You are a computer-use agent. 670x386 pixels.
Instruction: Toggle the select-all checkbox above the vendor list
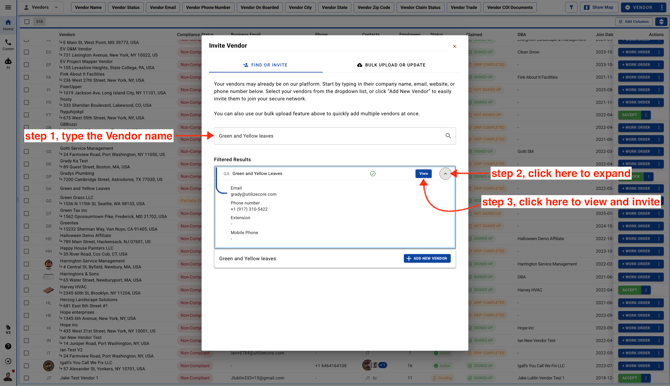pos(27,21)
